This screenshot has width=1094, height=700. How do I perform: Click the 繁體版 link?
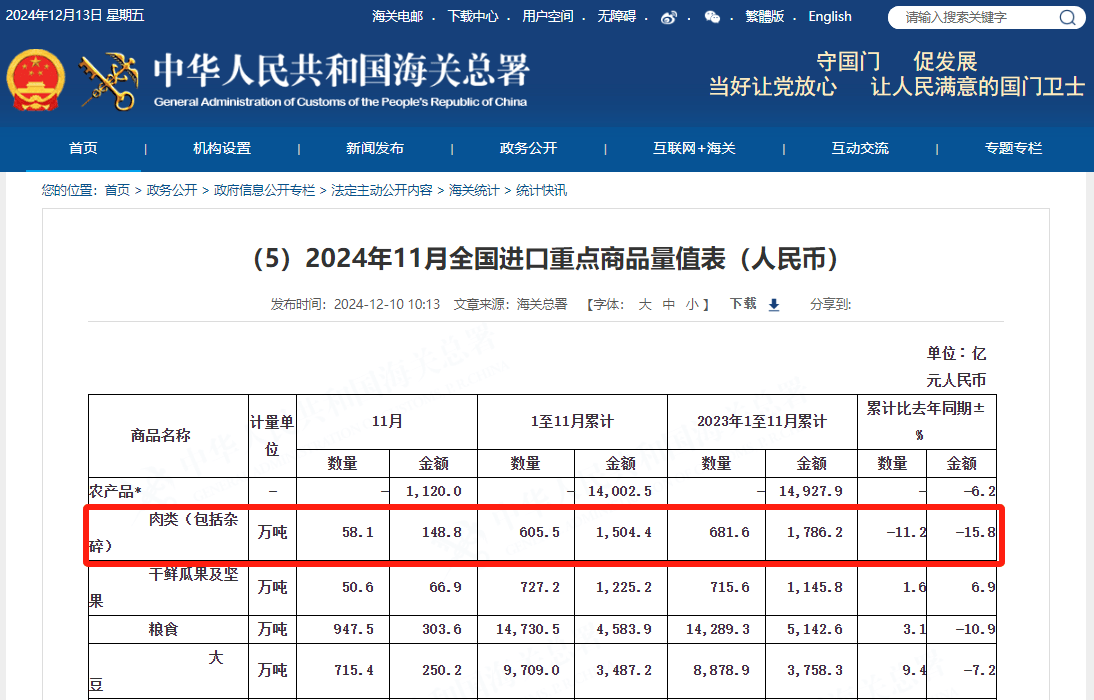(765, 16)
